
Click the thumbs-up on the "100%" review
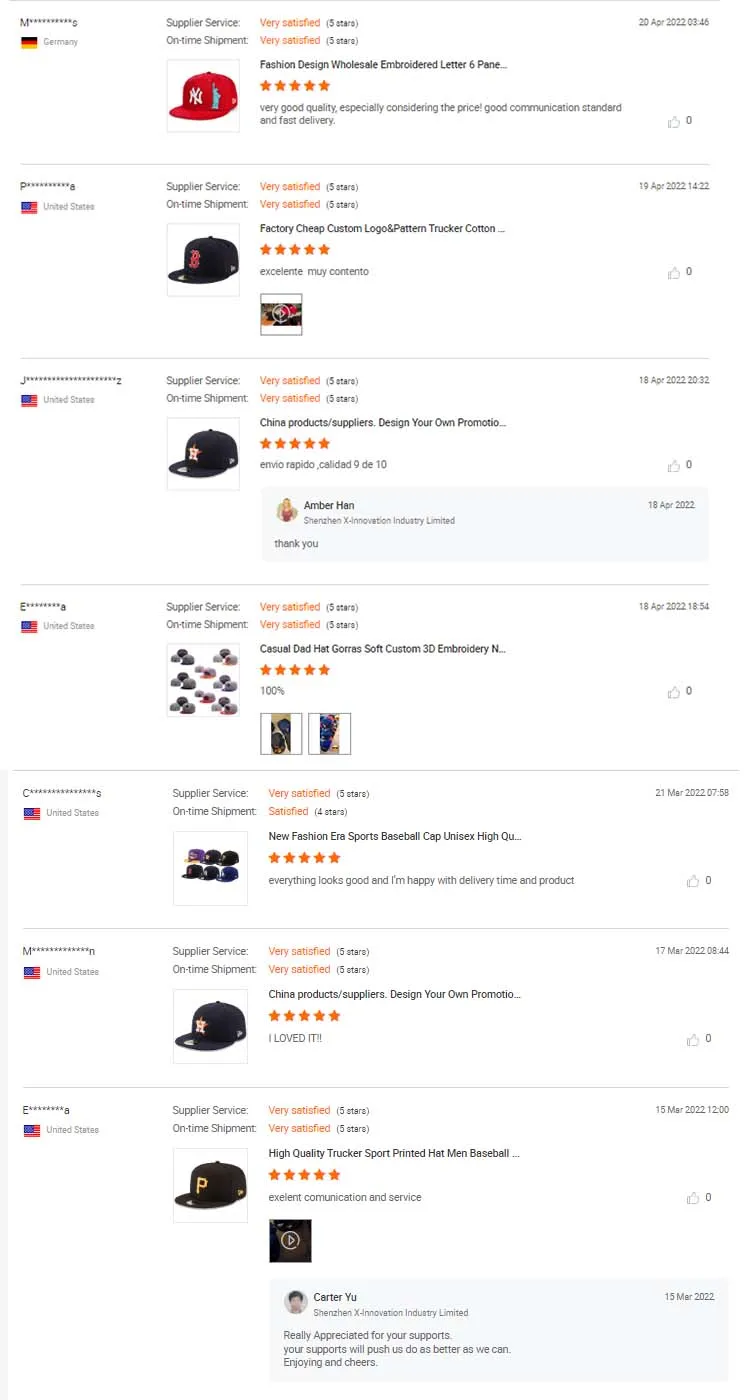[674, 691]
